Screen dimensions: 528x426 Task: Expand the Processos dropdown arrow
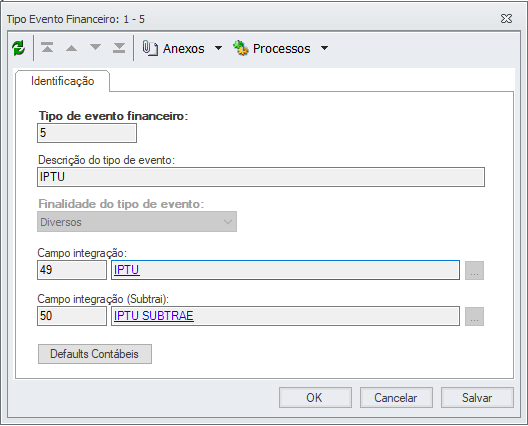tap(324, 48)
